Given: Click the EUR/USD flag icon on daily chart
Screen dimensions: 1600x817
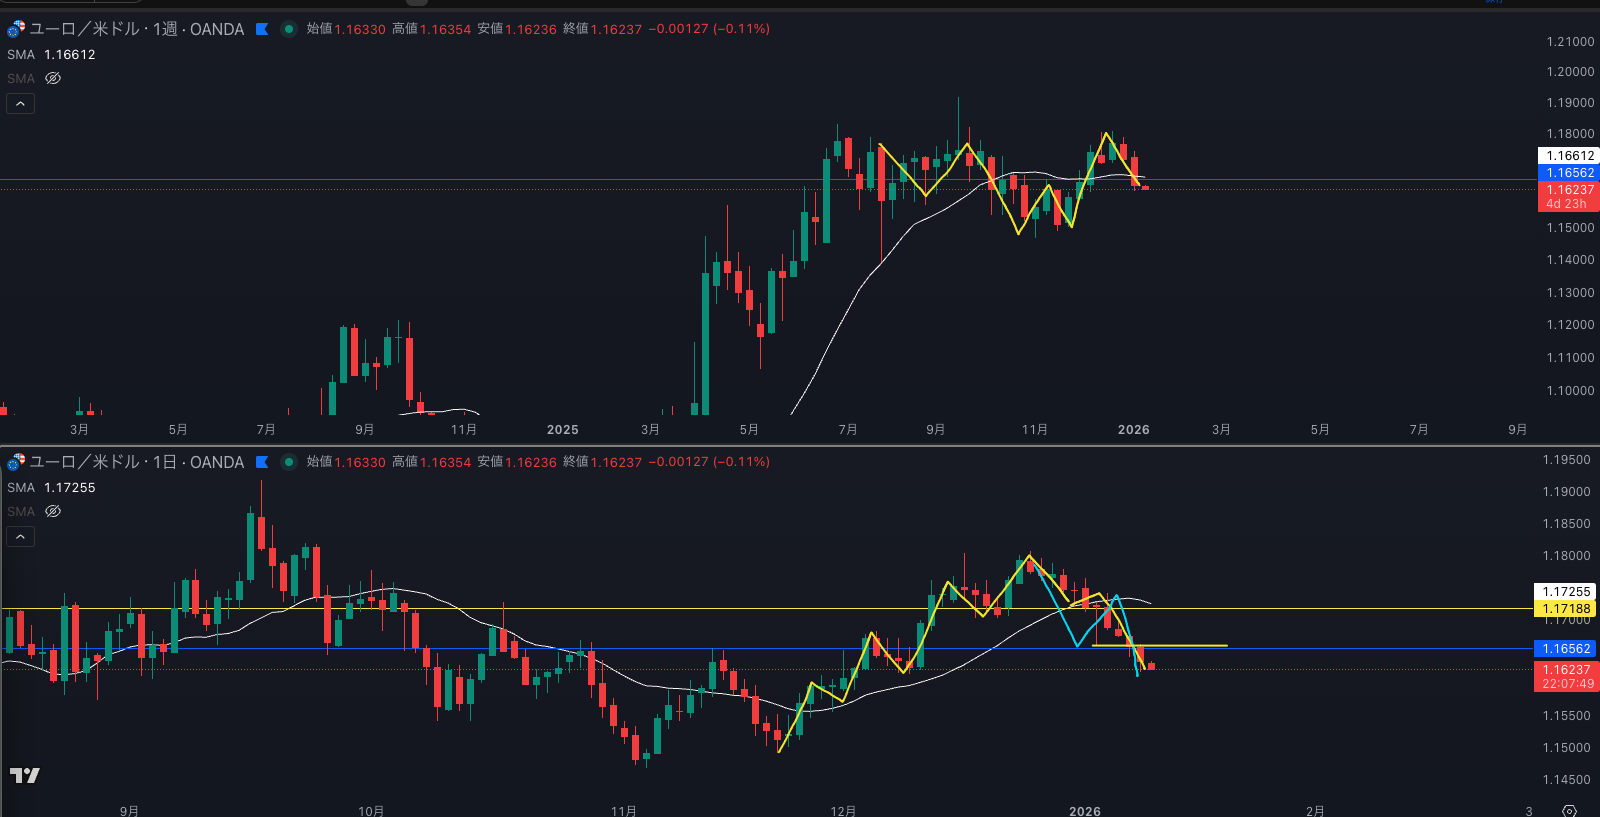Looking at the screenshot, I should [16, 462].
